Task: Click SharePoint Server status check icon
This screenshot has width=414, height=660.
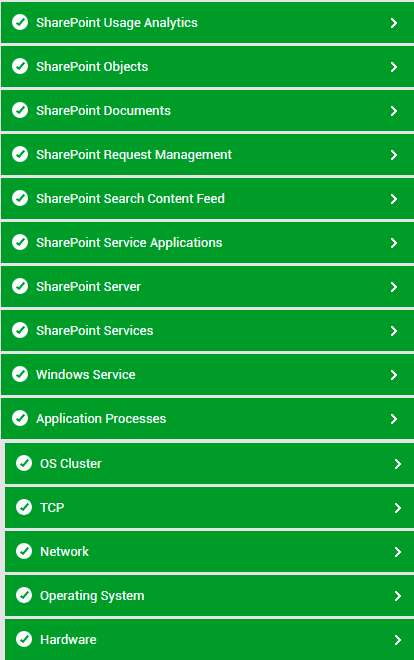Action: pyautogui.click(x=20, y=286)
